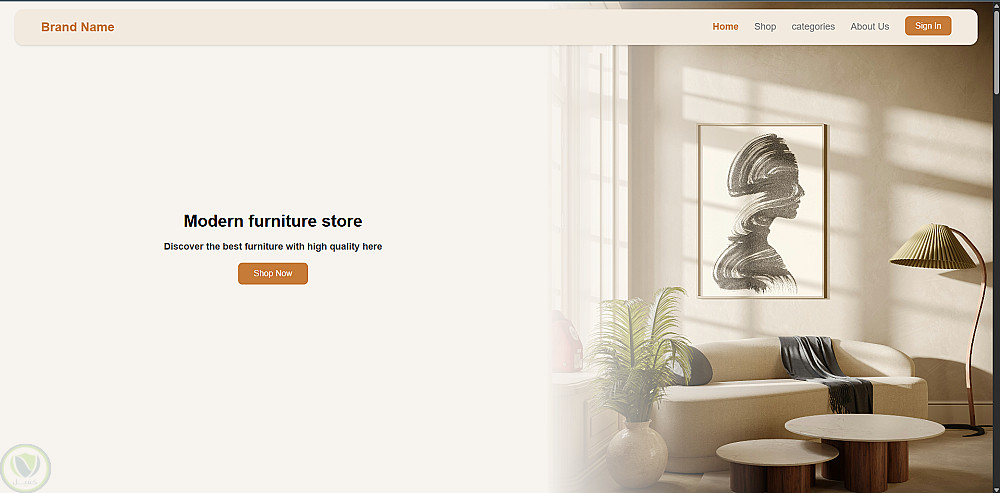Click the Shop Now button
Screen dimensions: 1000x493
tap(273, 274)
